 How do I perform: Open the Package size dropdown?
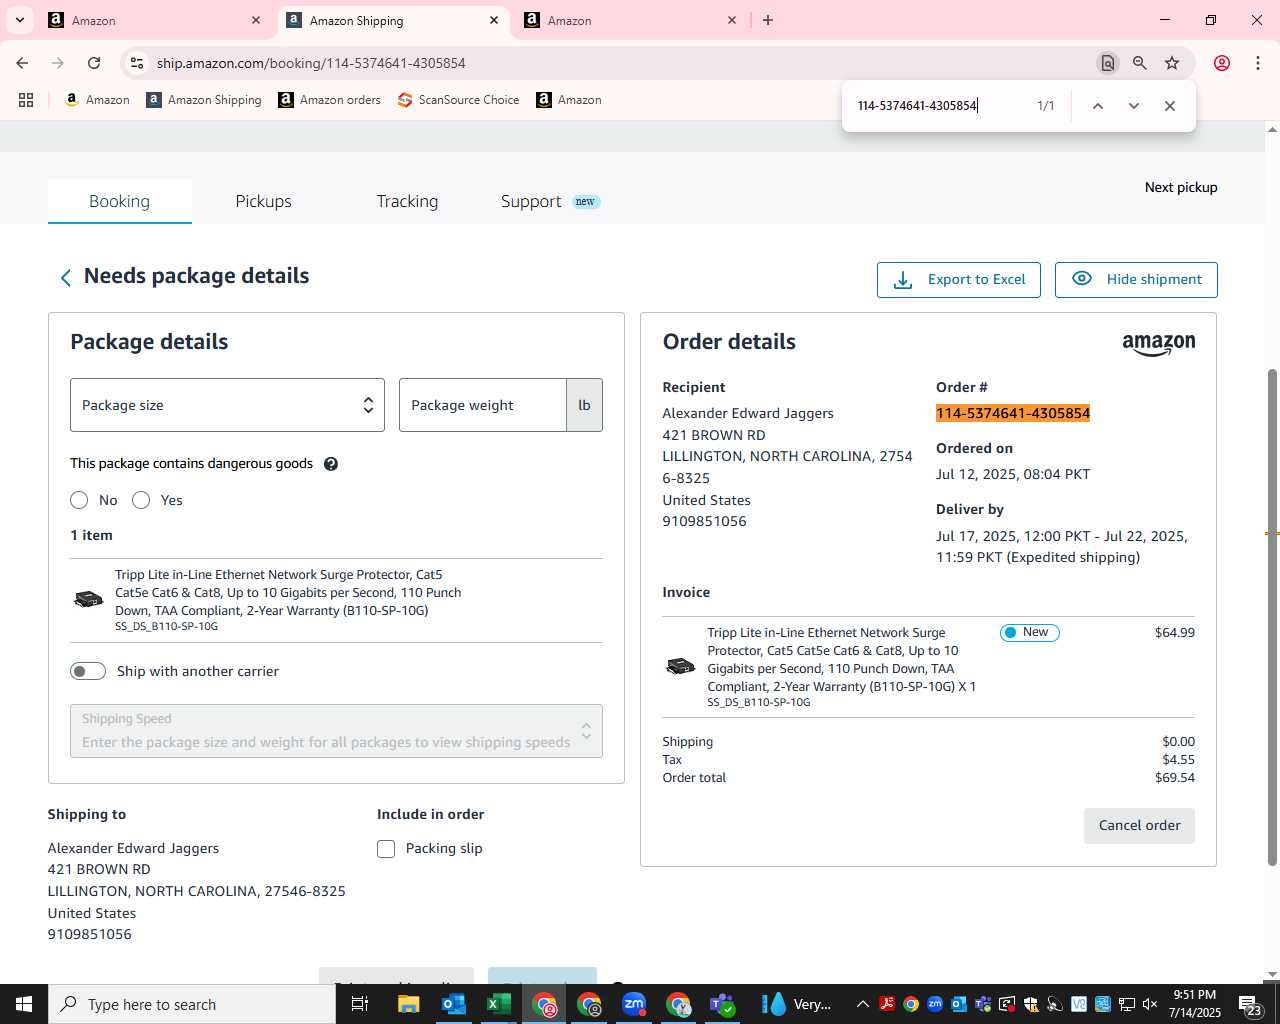tap(227, 405)
